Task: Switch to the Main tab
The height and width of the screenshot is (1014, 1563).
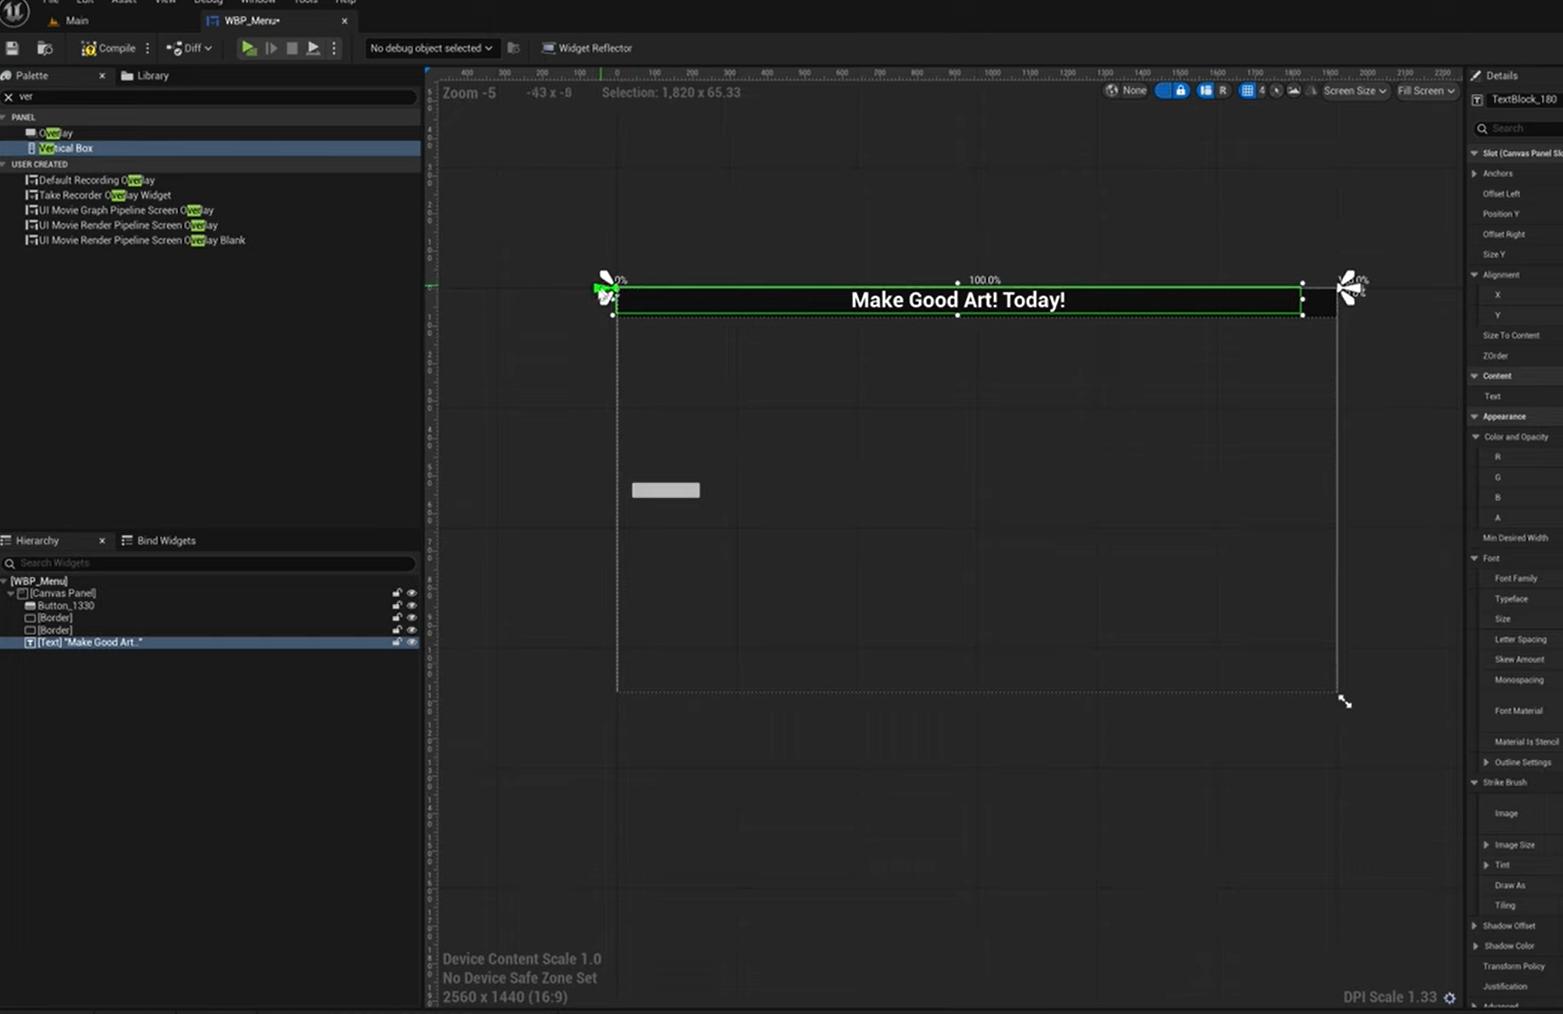Action: click(69, 20)
